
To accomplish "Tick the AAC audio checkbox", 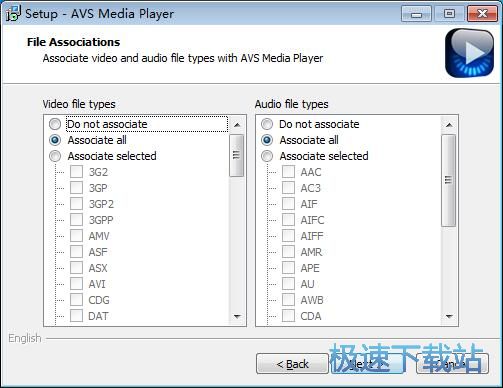I will pos(288,172).
